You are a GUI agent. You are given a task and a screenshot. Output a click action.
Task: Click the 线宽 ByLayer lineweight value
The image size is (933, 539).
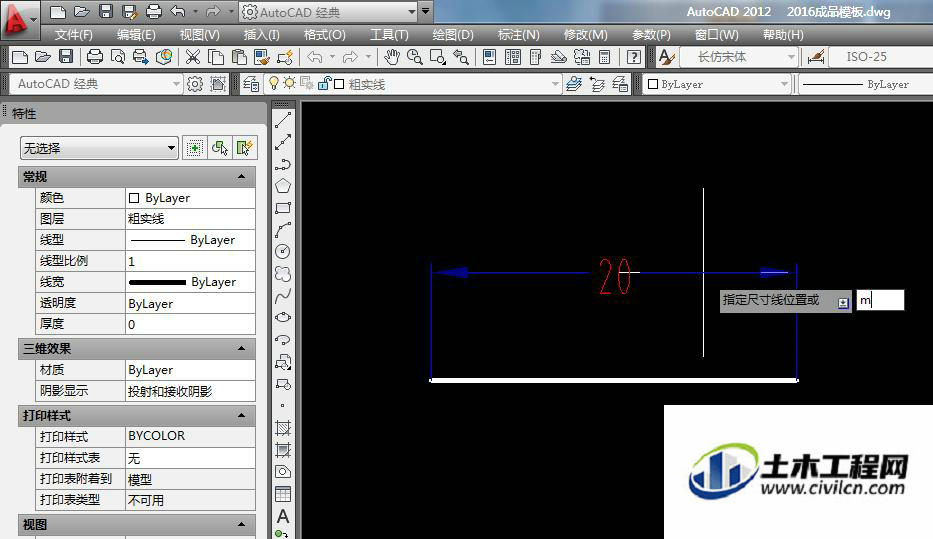[x=190, y=282]
